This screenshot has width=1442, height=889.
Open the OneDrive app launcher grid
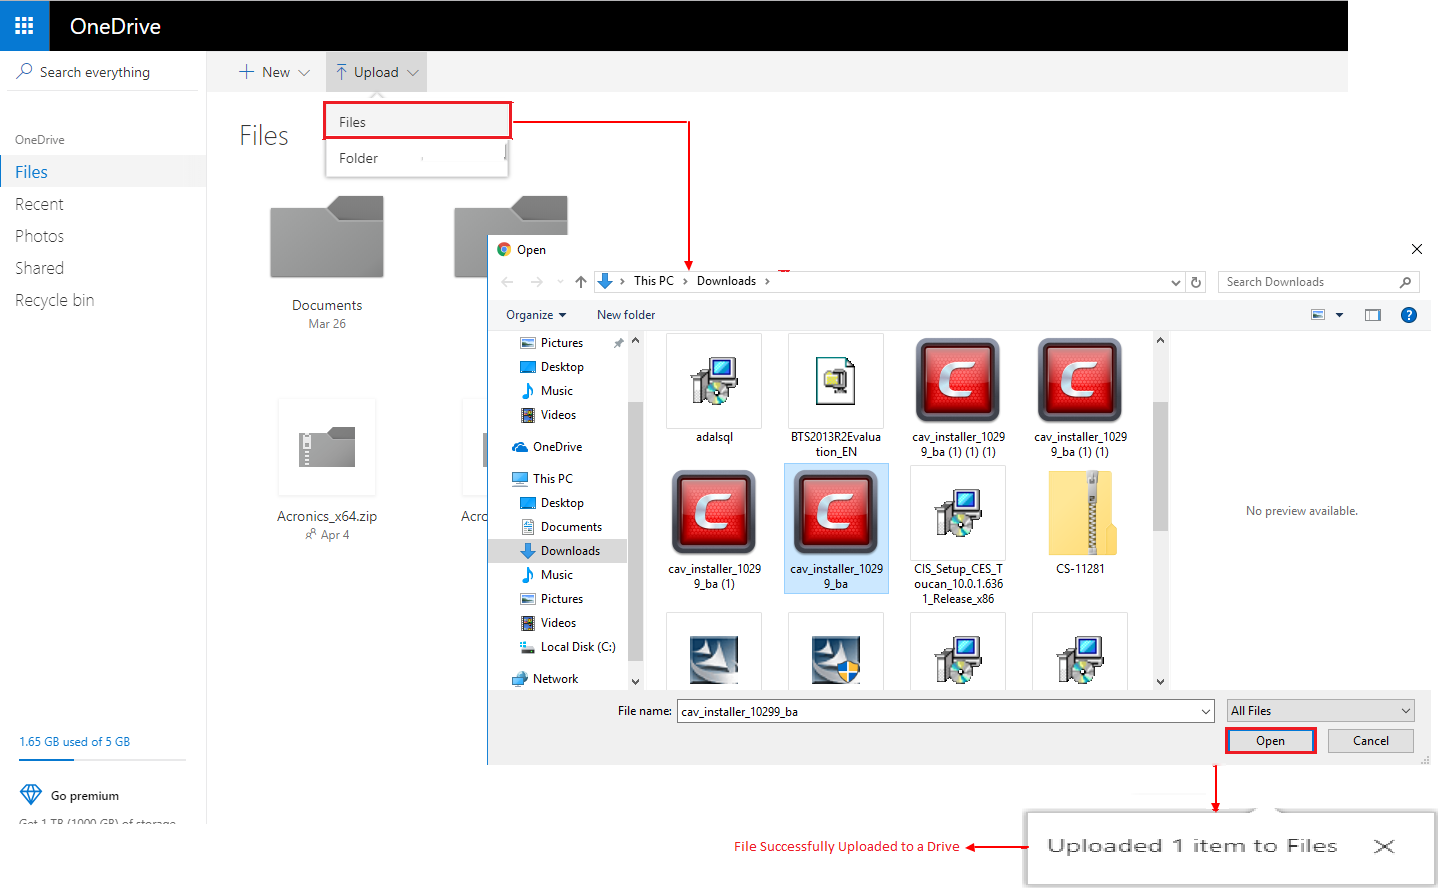tap(24, 26)
